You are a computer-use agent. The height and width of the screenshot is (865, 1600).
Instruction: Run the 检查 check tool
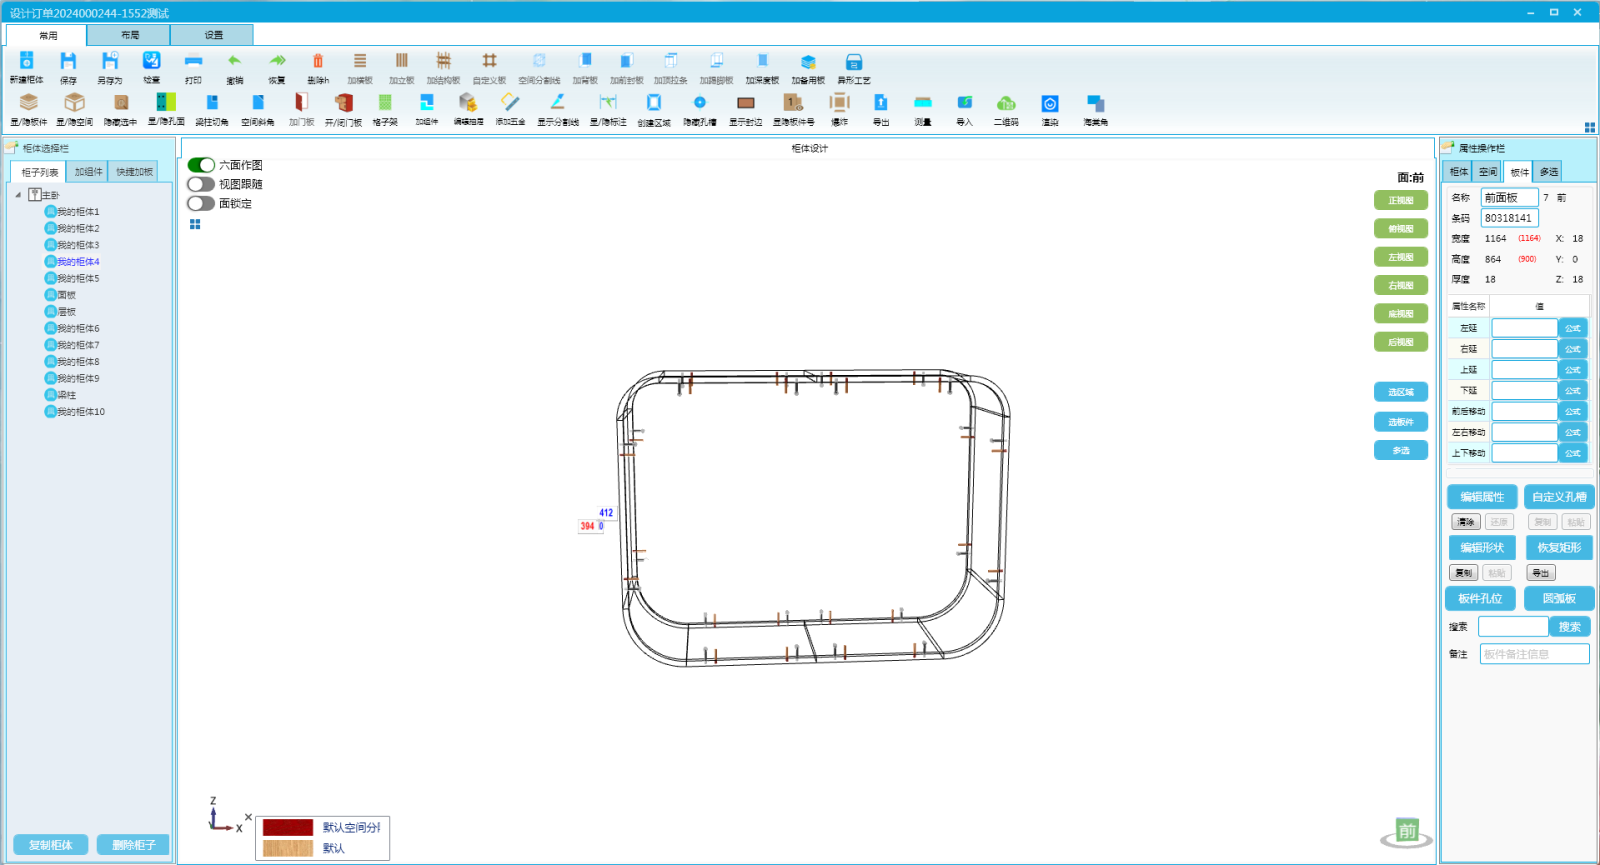151,61
